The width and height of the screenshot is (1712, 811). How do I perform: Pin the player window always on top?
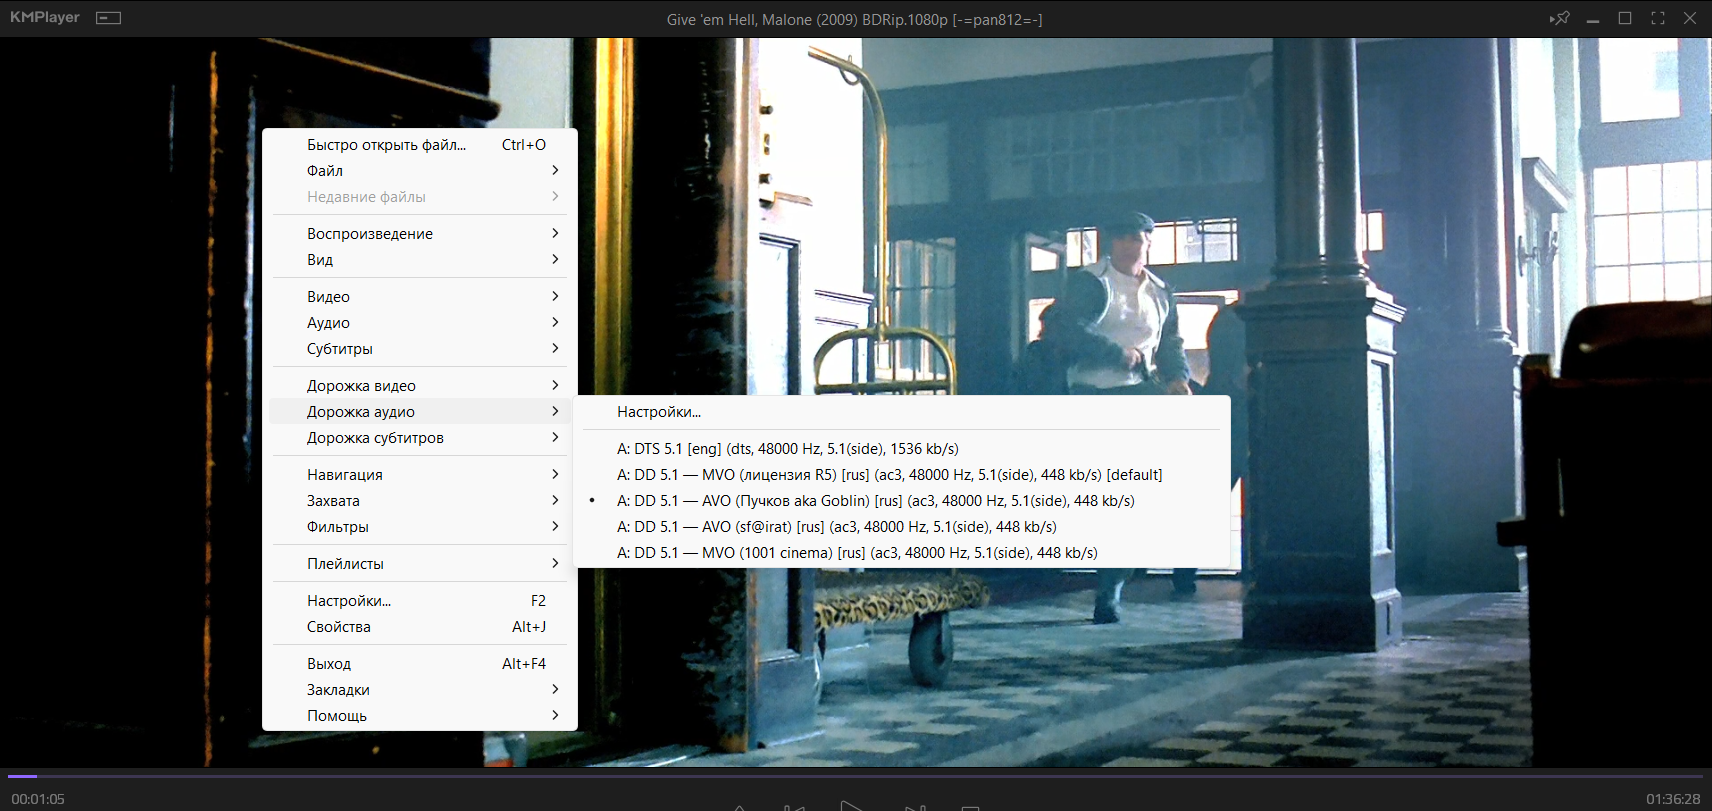(x=1559, y=18)
